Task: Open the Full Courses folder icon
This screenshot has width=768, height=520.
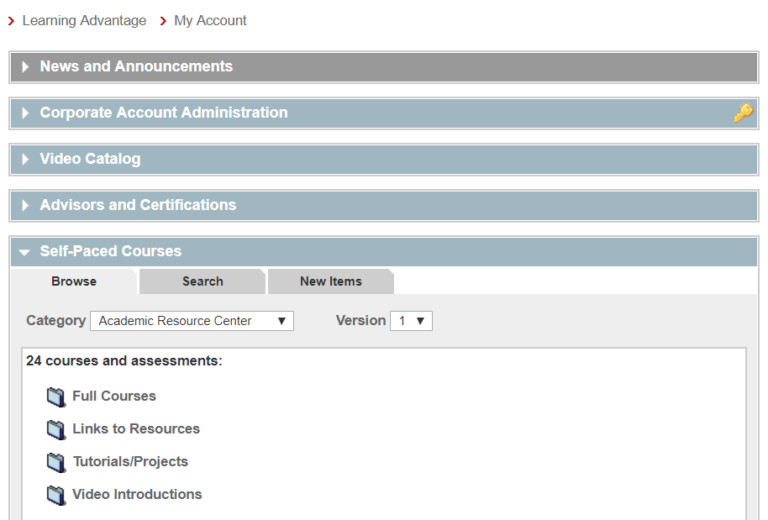Action: coord(56,397)
